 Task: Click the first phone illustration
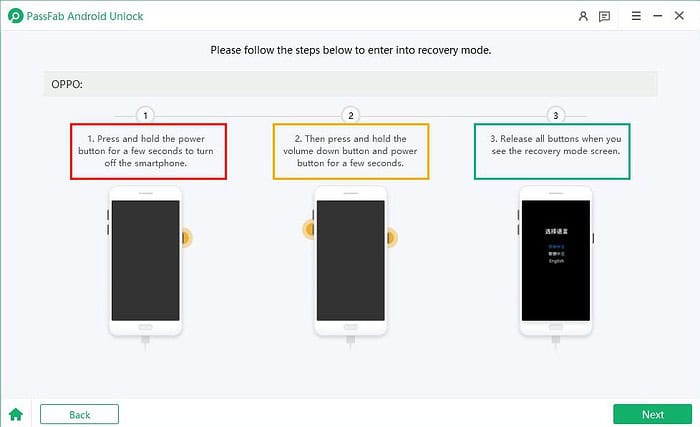(x=145, y=260)
